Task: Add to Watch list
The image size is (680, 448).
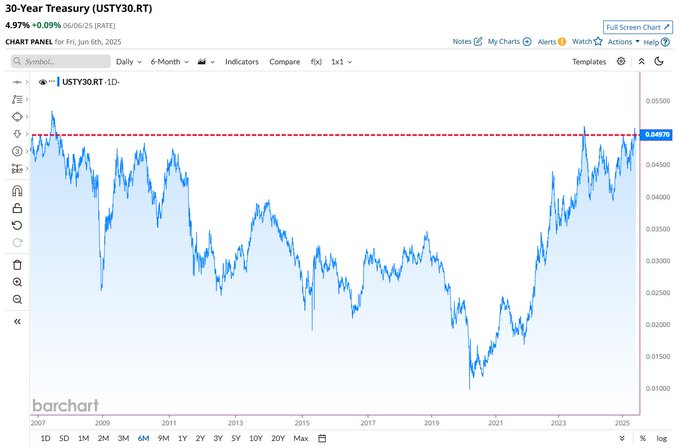Action: (587, 41)
